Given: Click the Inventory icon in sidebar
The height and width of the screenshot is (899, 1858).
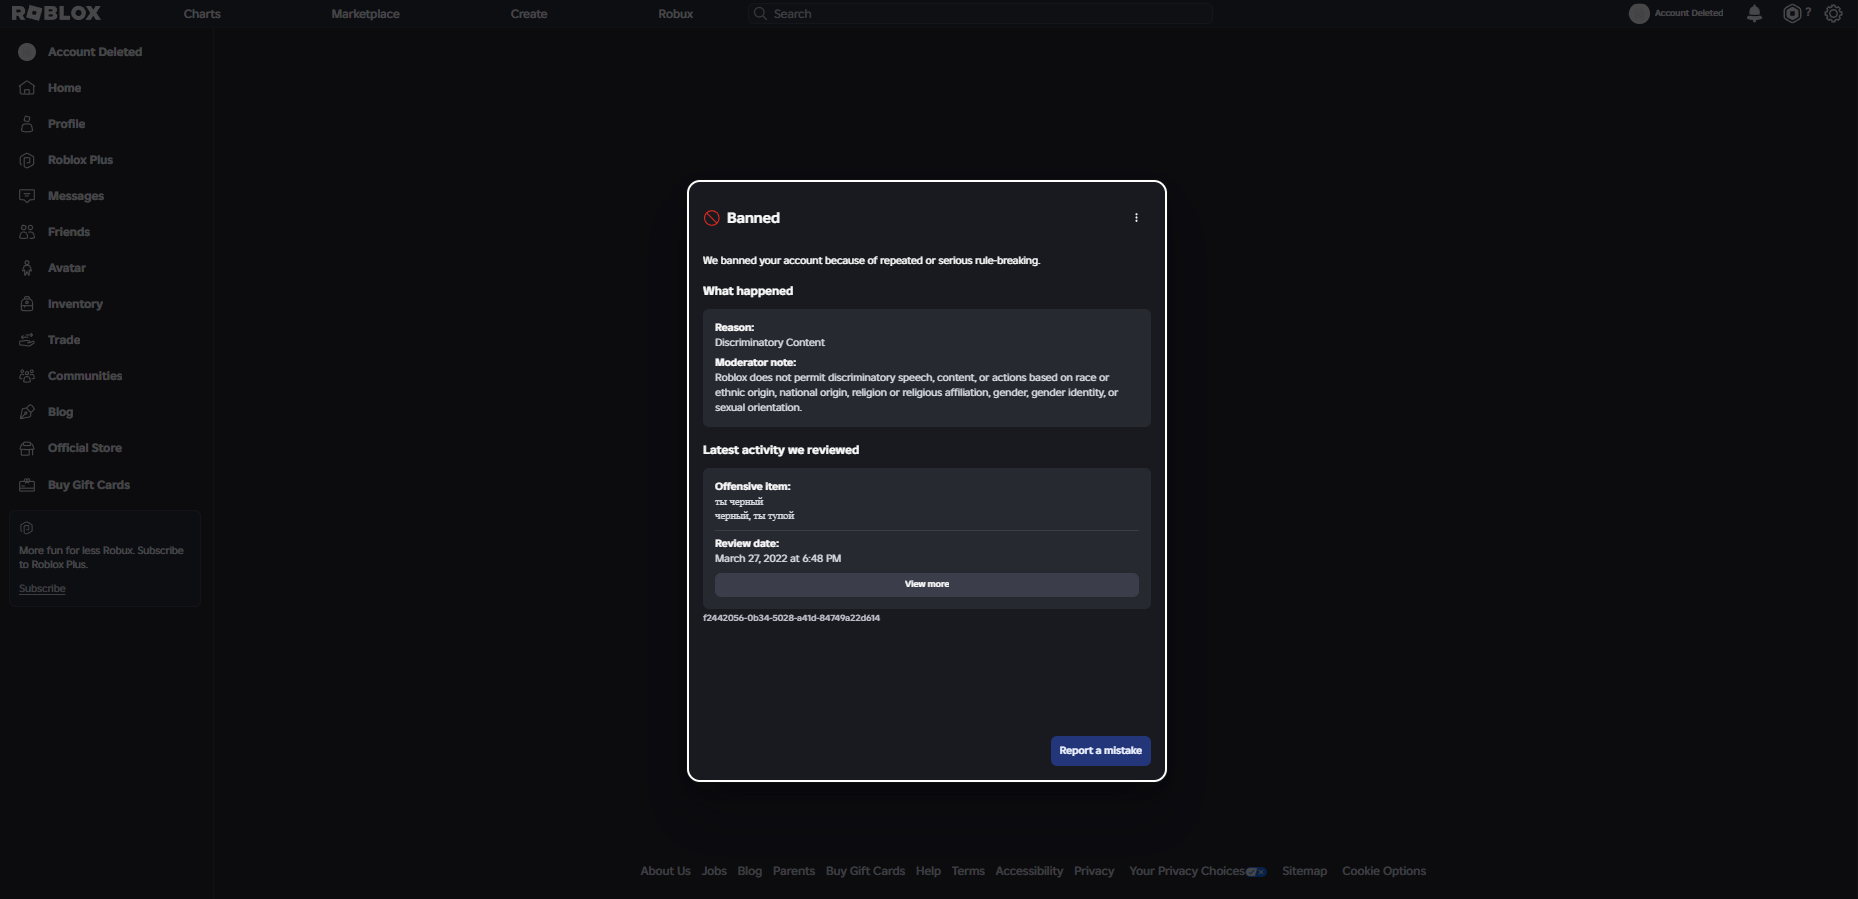Looking at the screenshot, I should pos(27,304).
